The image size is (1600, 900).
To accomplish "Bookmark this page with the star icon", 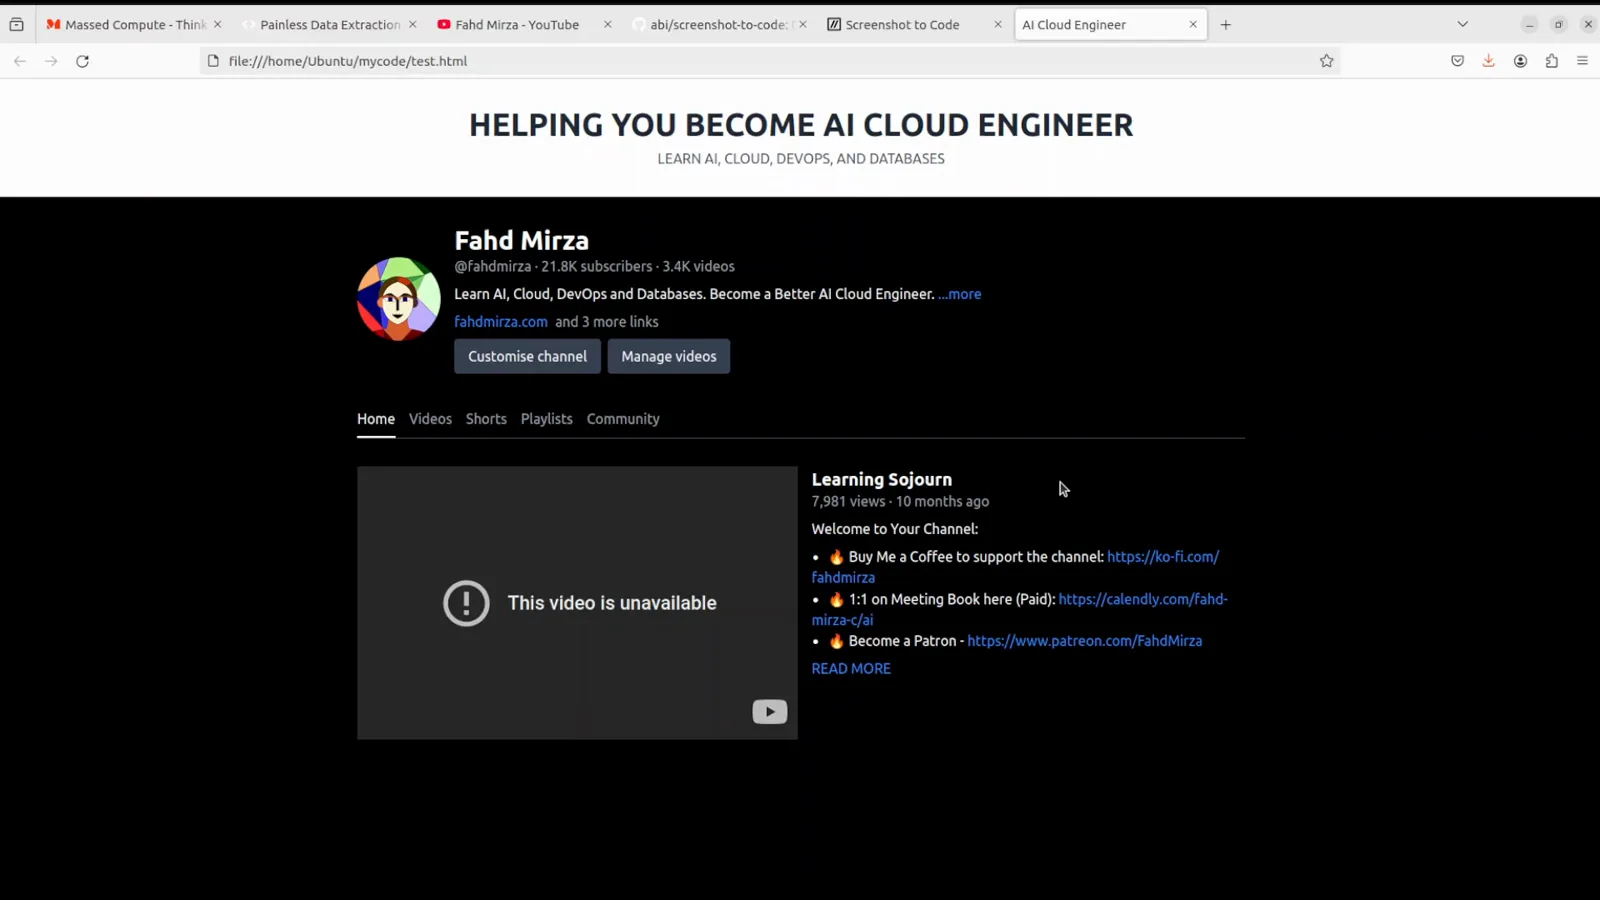I will [x=1326, y=61].
